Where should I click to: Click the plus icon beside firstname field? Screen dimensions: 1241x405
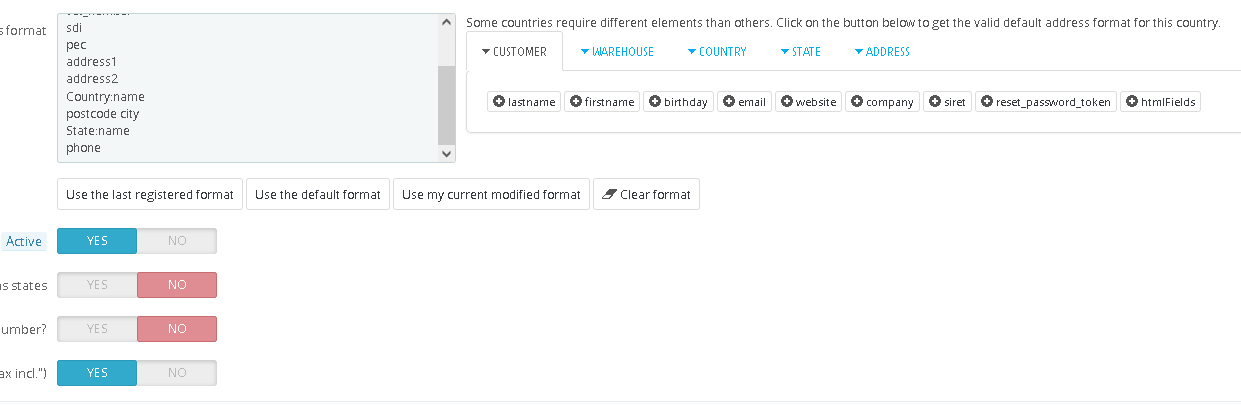tap(575, 102)
